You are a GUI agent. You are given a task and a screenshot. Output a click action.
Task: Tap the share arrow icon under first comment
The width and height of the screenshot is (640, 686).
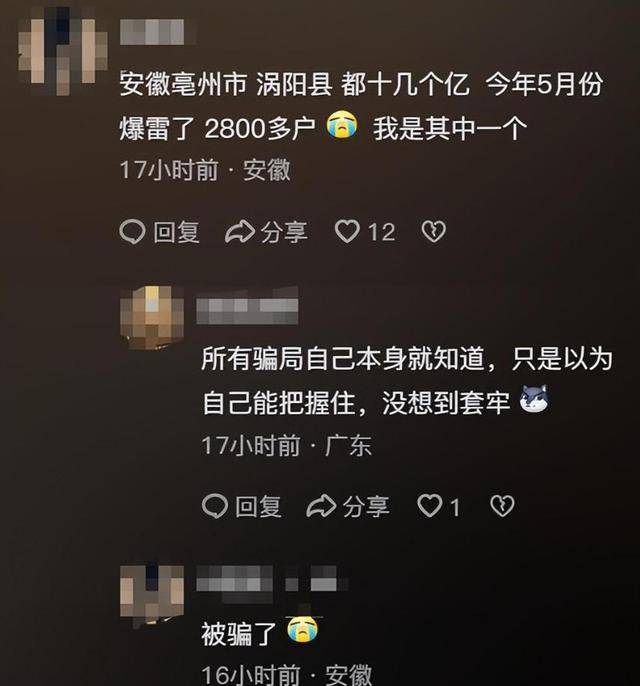(240, 231)
